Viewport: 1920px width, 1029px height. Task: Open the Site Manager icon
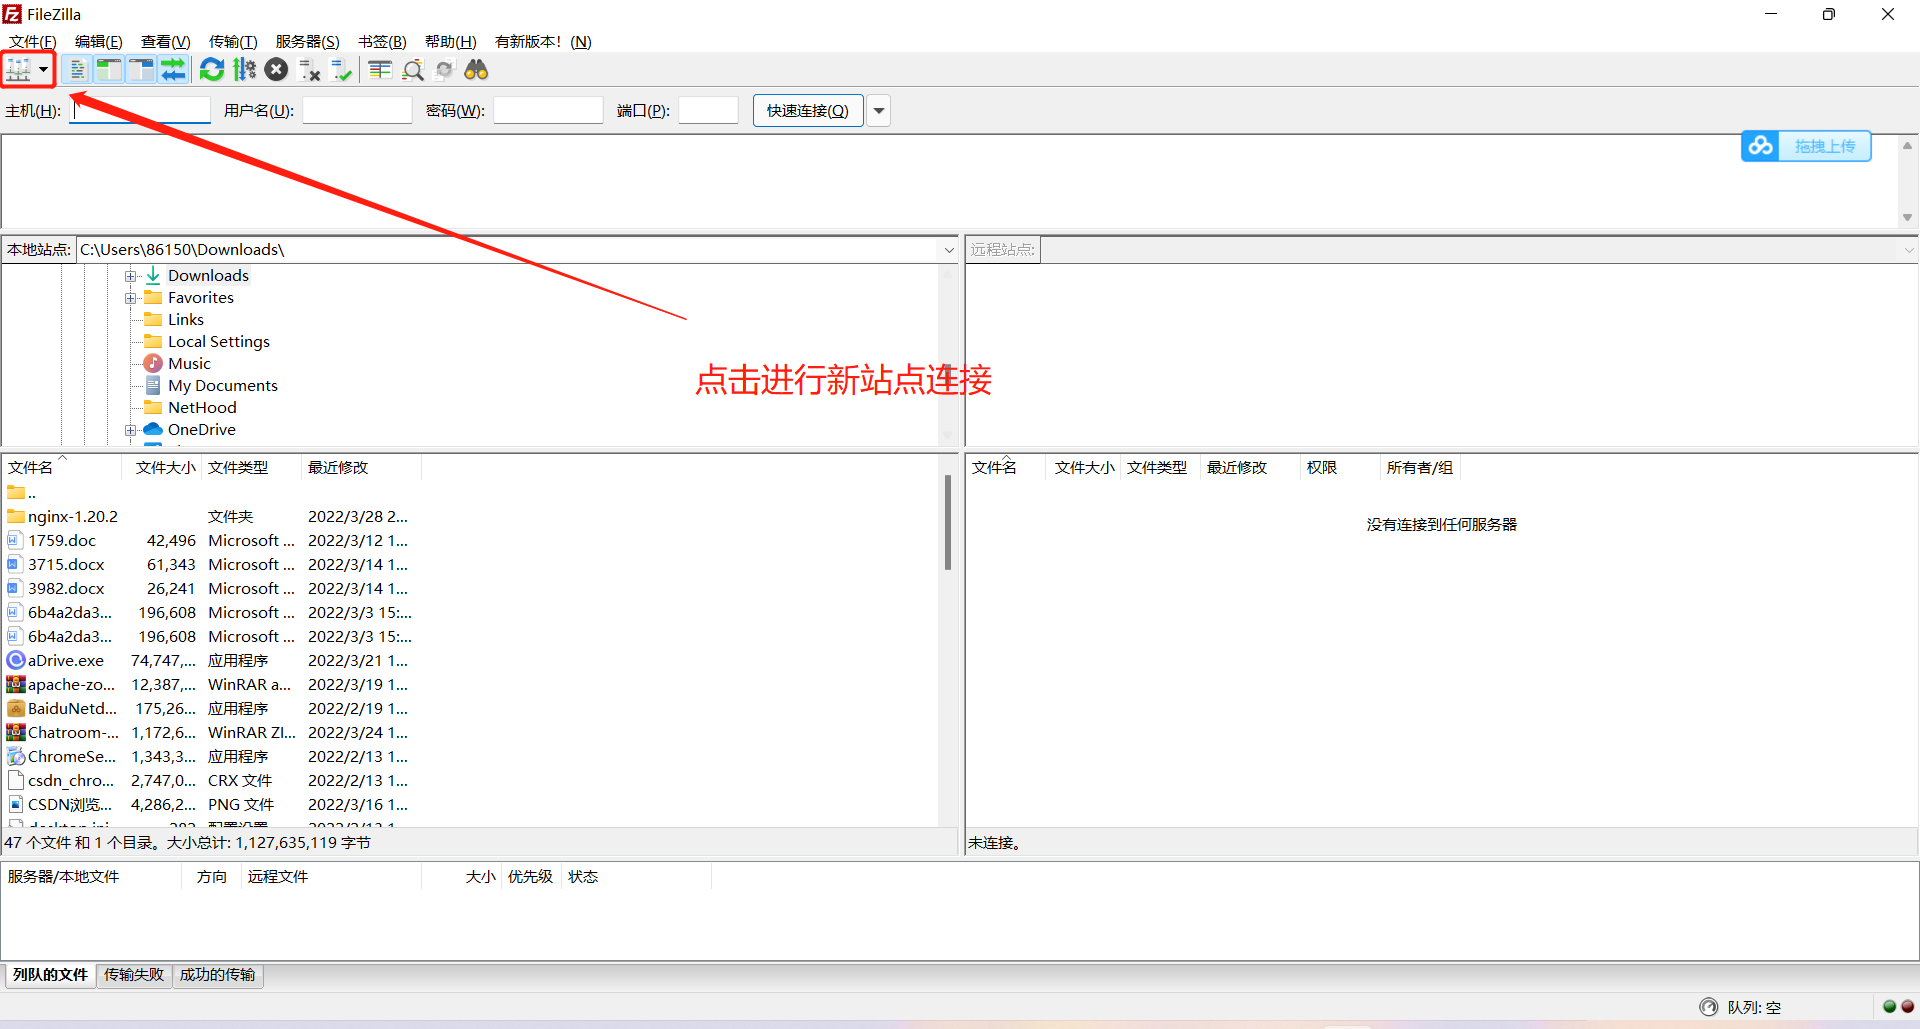point(19,70)
